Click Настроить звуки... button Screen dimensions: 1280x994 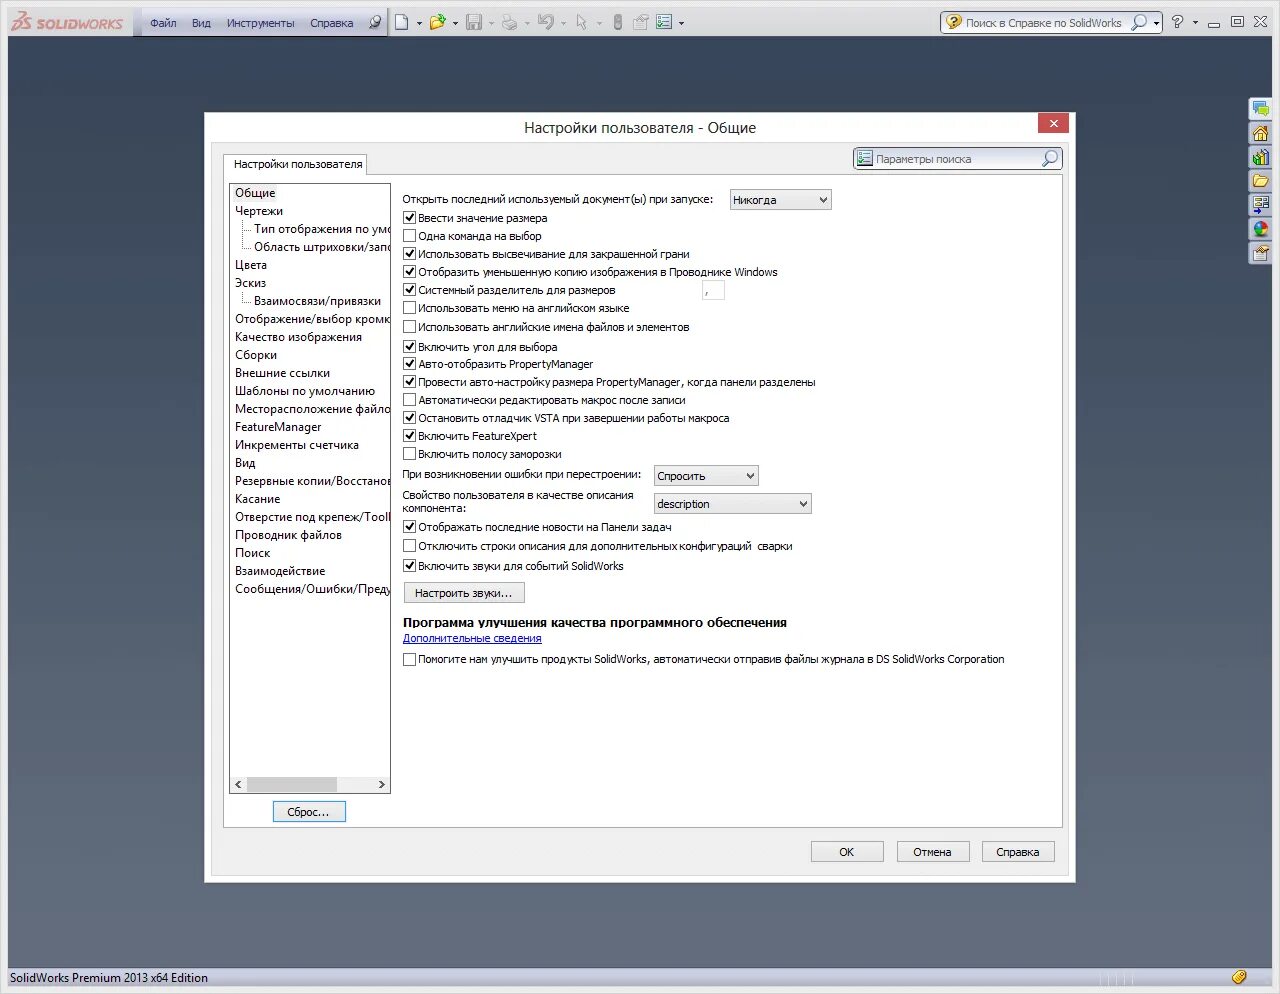coord(464,593)
